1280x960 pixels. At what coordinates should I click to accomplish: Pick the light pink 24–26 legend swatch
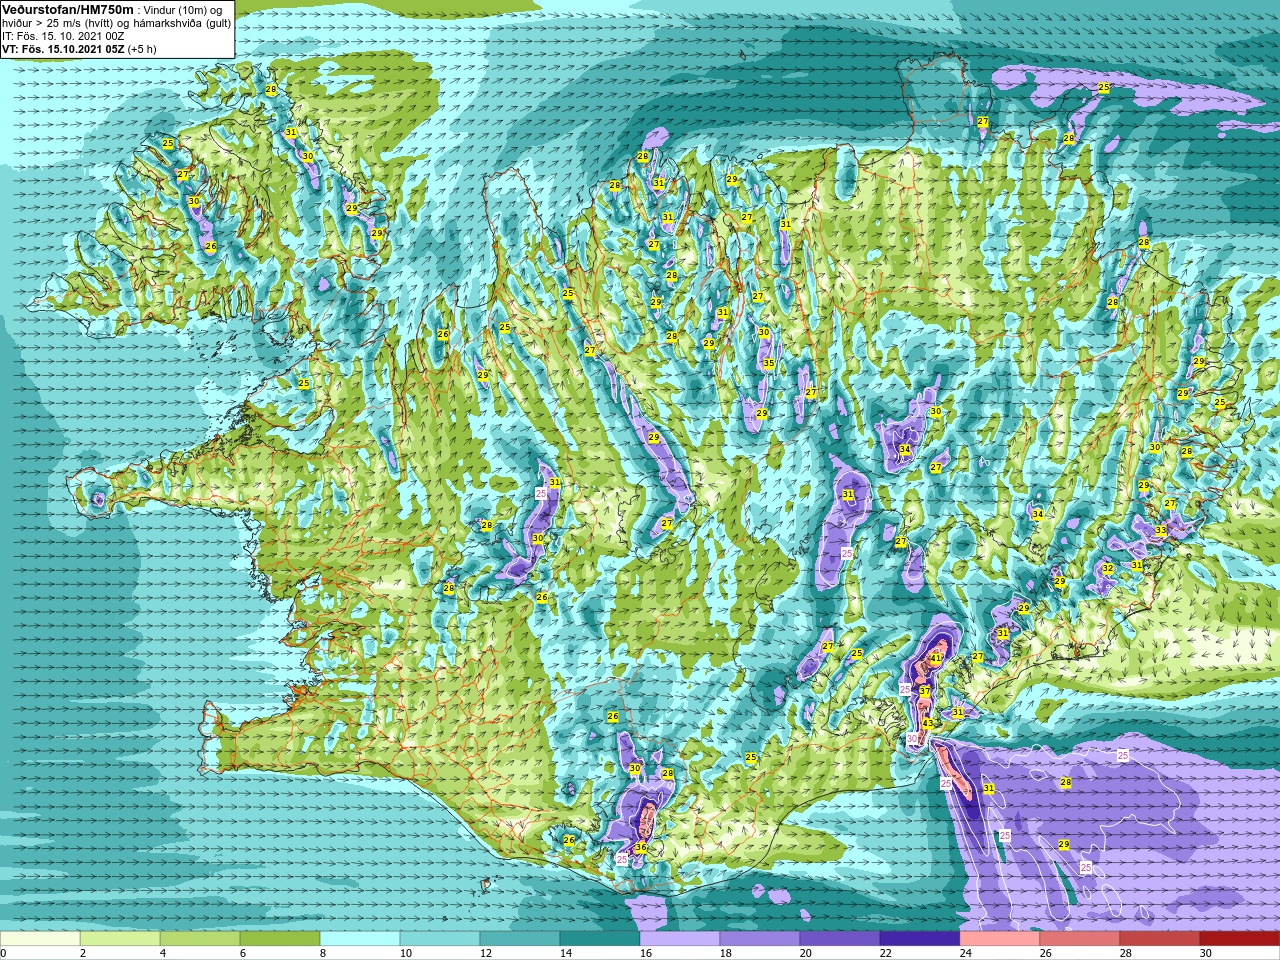pos(1000,939)
